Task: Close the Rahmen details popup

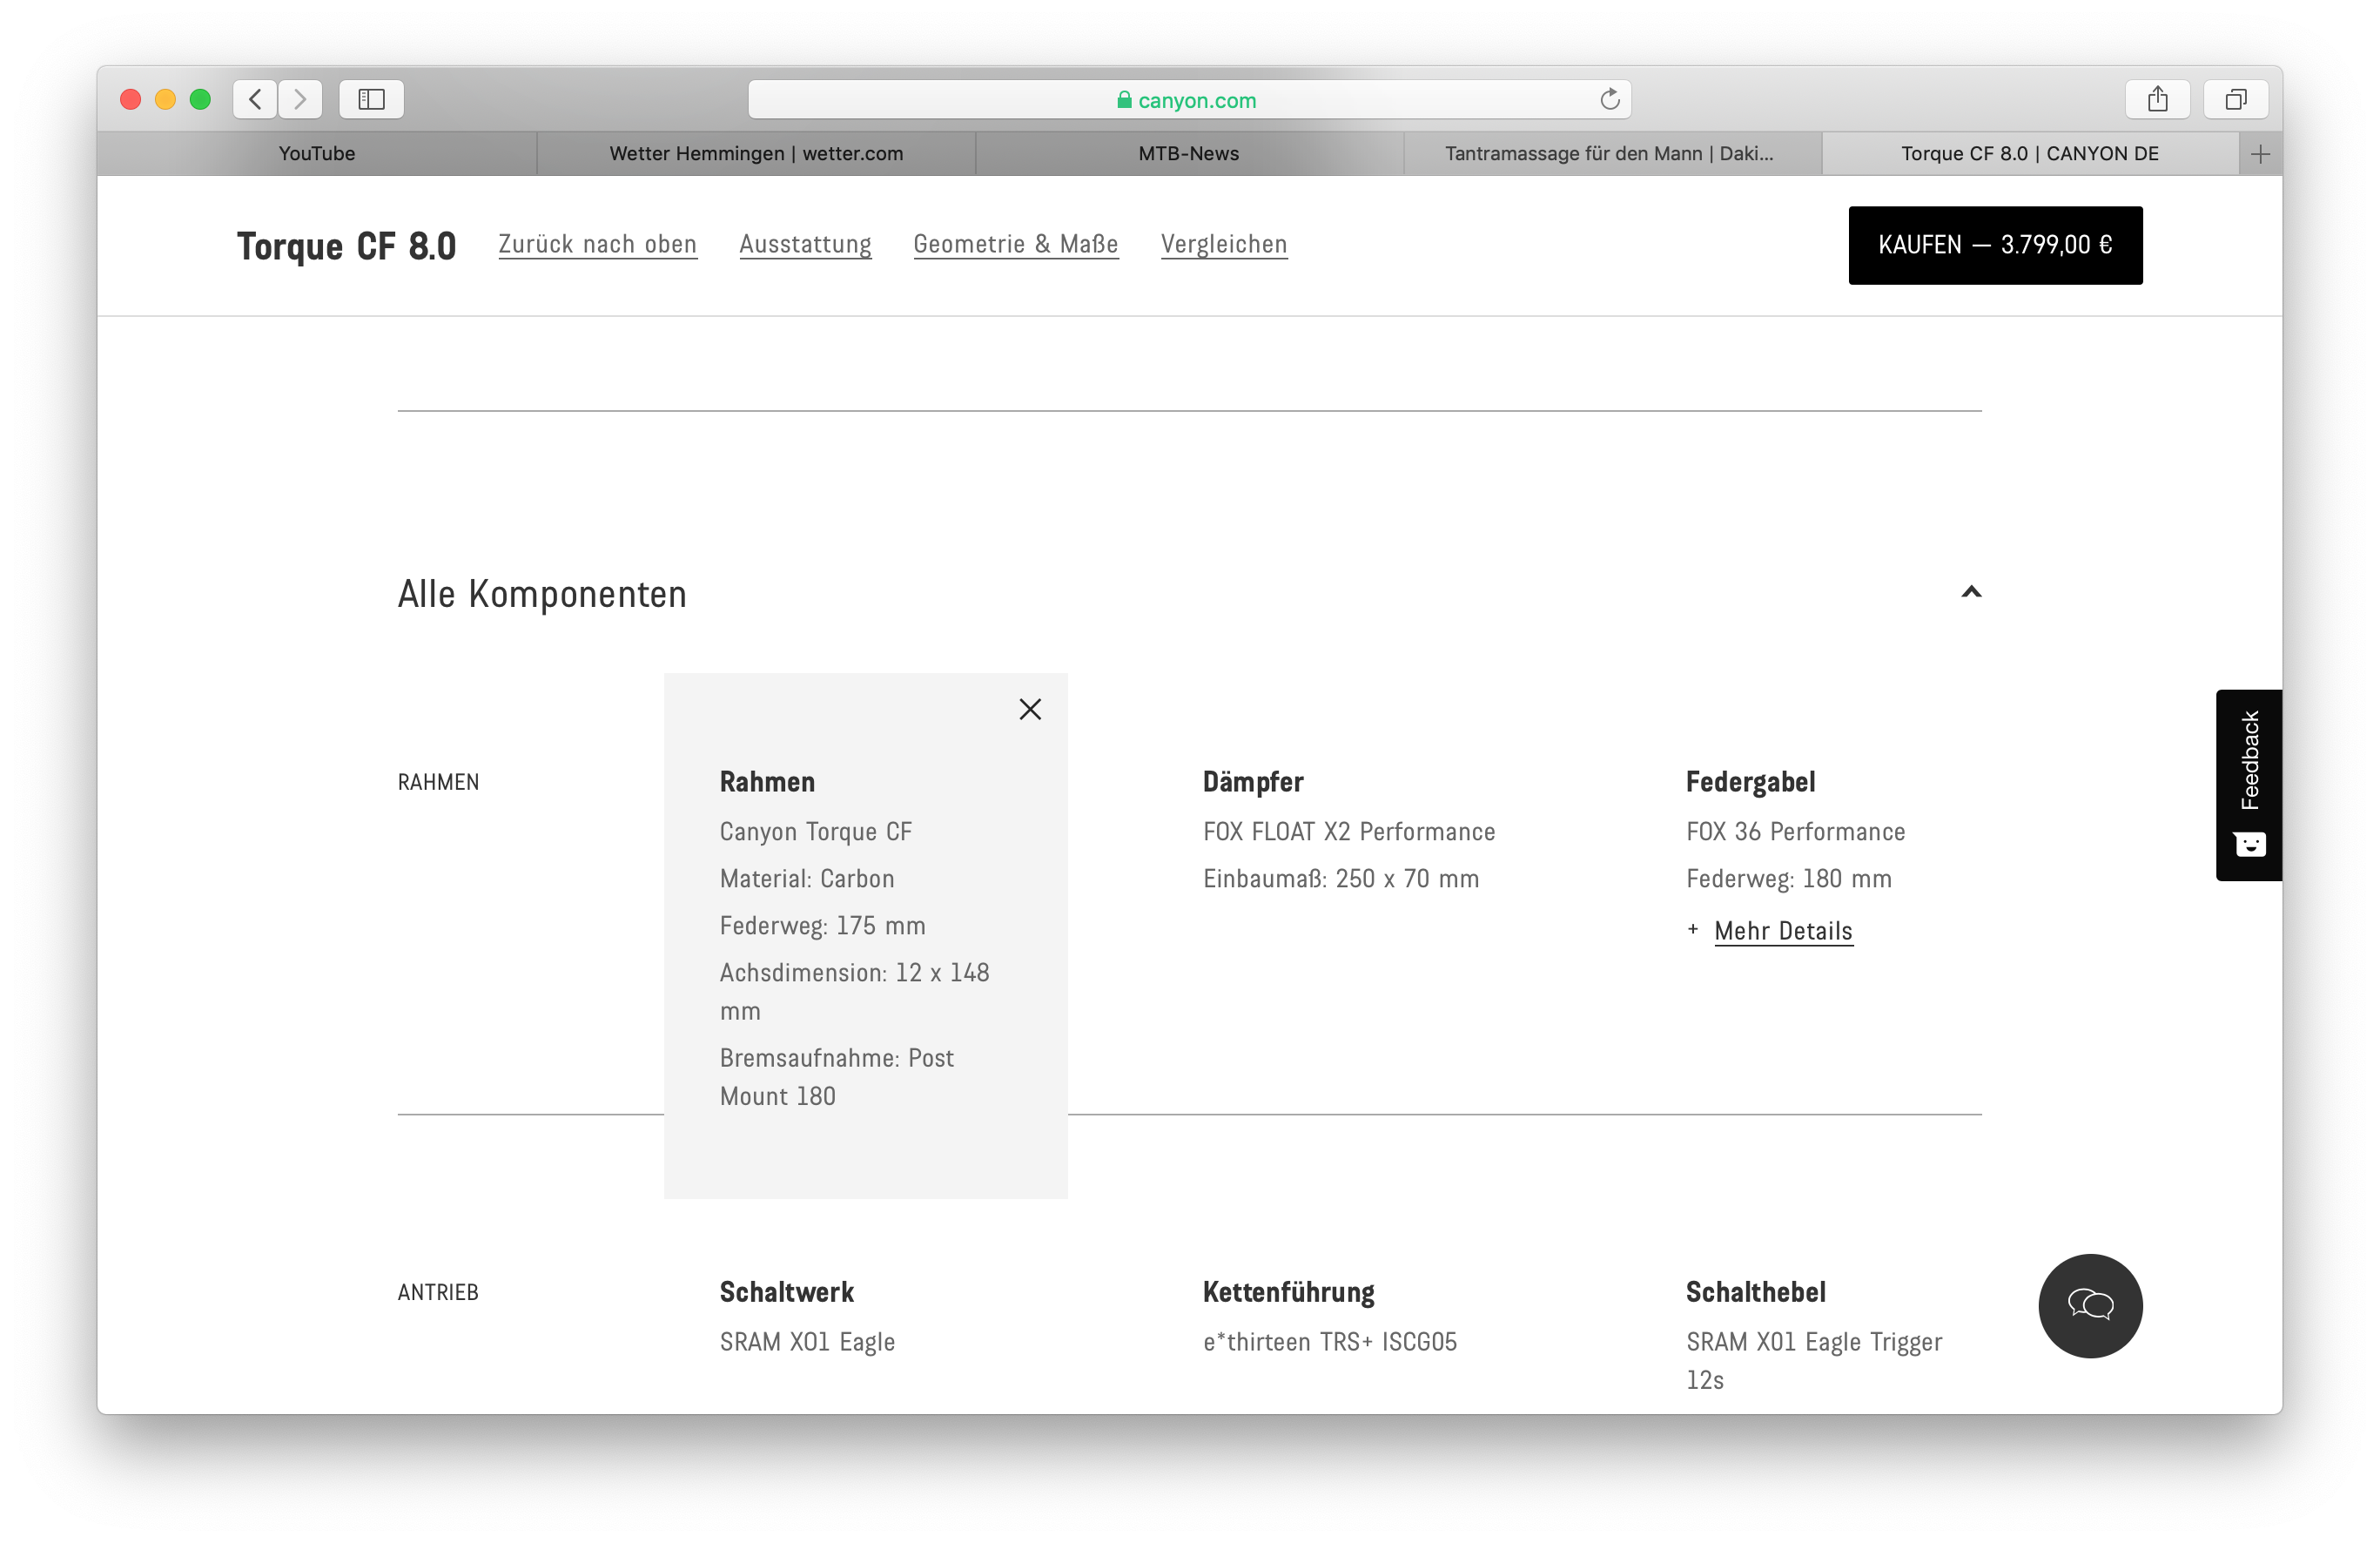Action: pos(1030,709)
